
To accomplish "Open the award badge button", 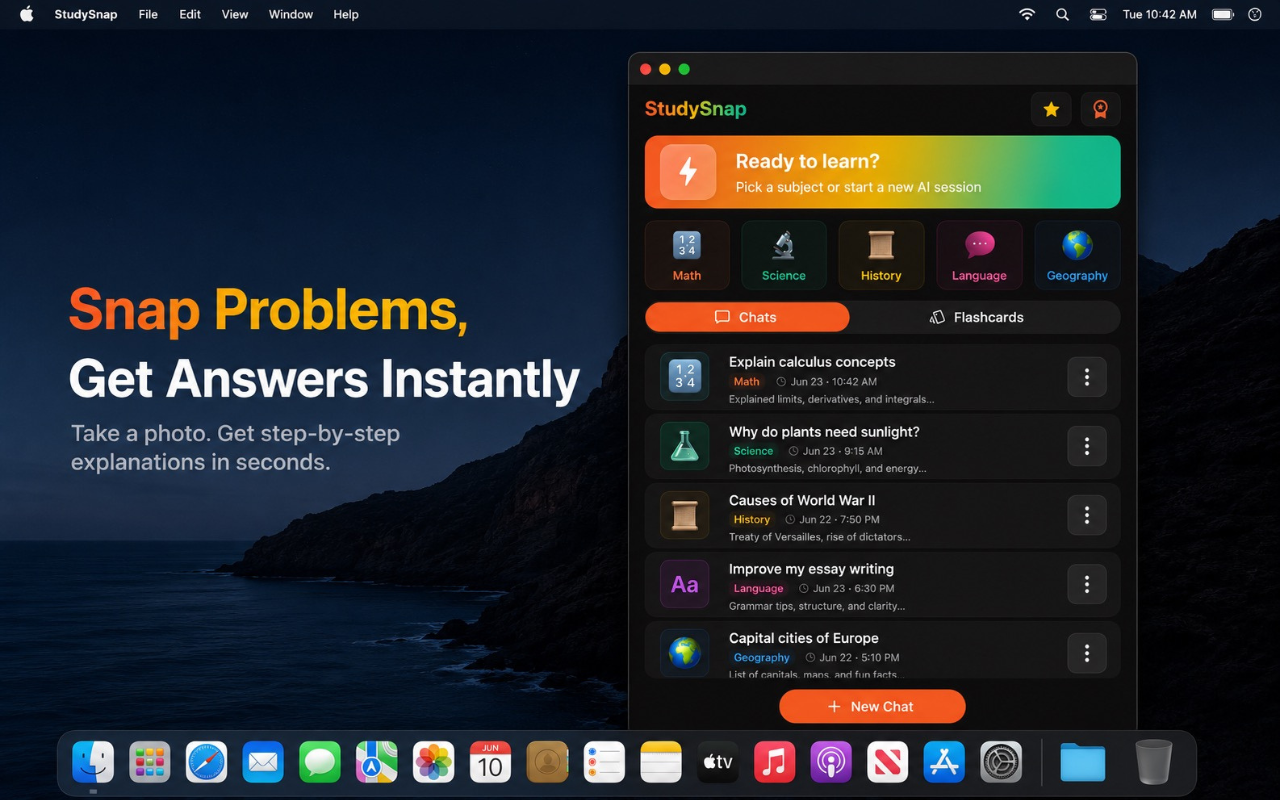I will coord(1100,109).
